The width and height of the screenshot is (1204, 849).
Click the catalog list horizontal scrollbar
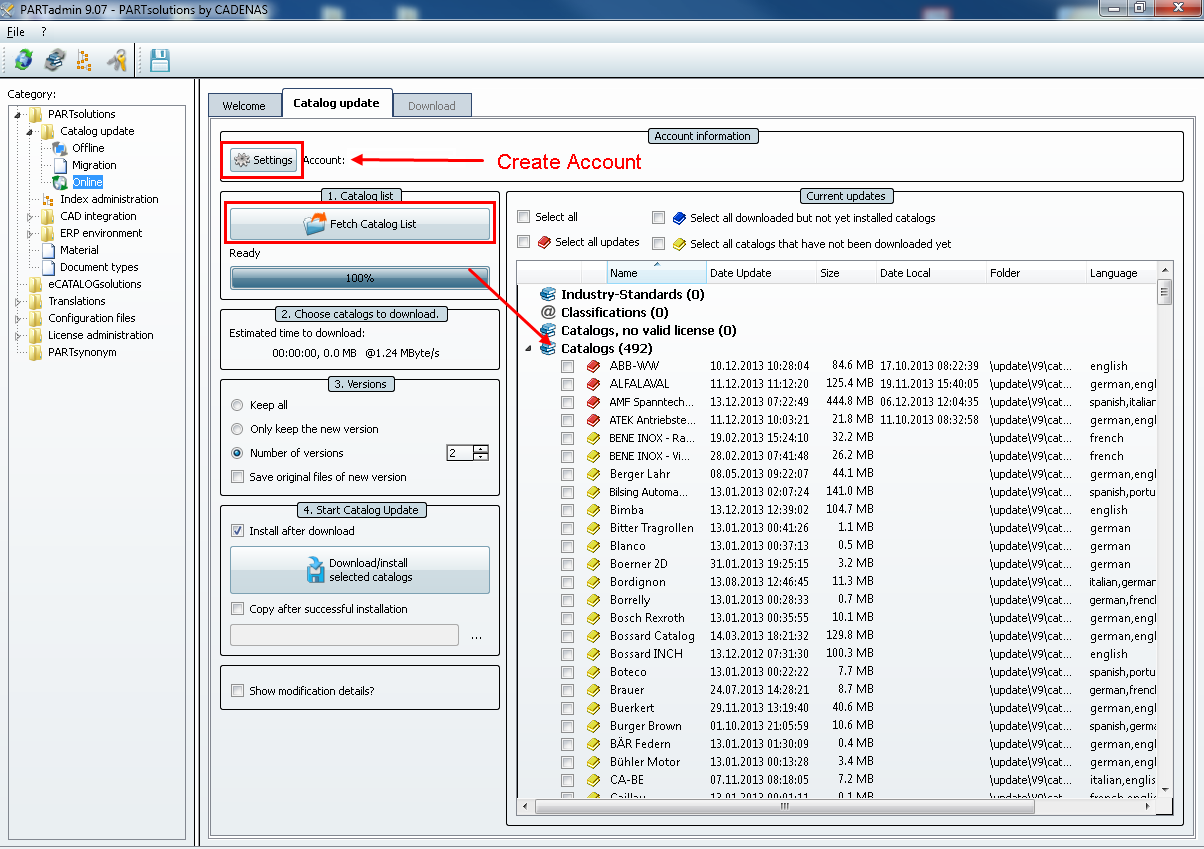(x=837, y=806)
